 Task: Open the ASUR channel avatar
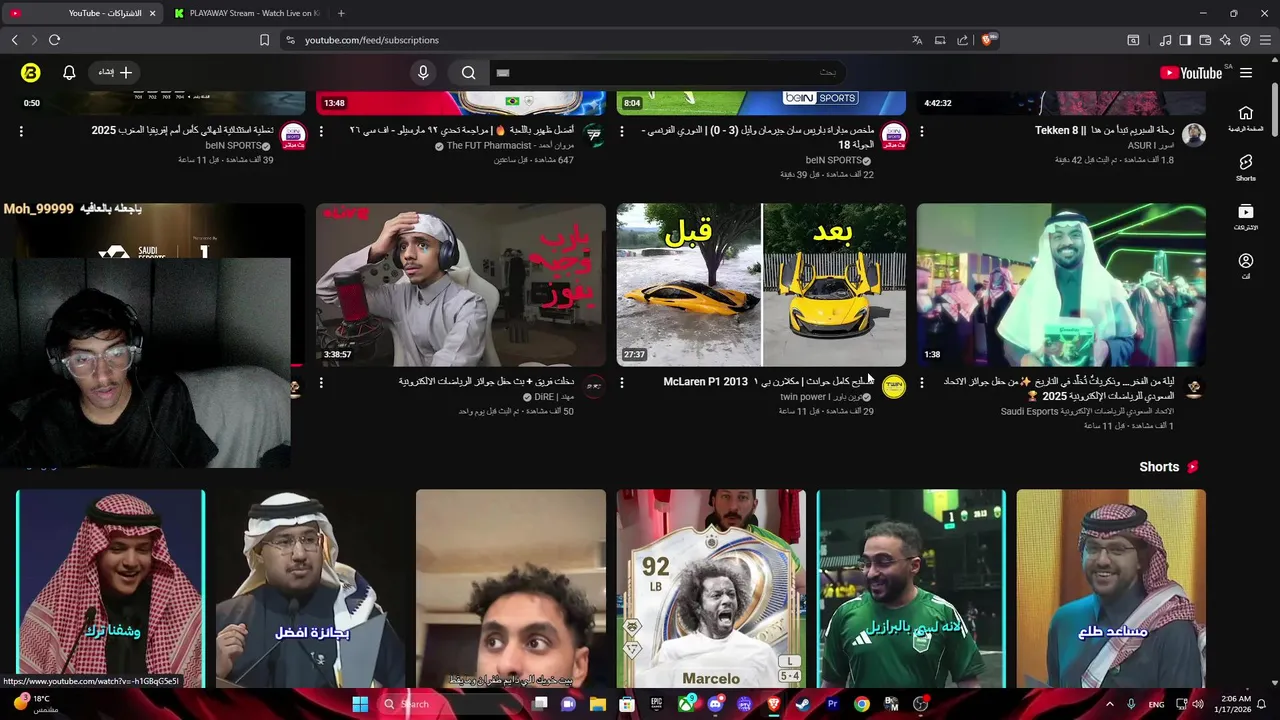[1194, 136]
